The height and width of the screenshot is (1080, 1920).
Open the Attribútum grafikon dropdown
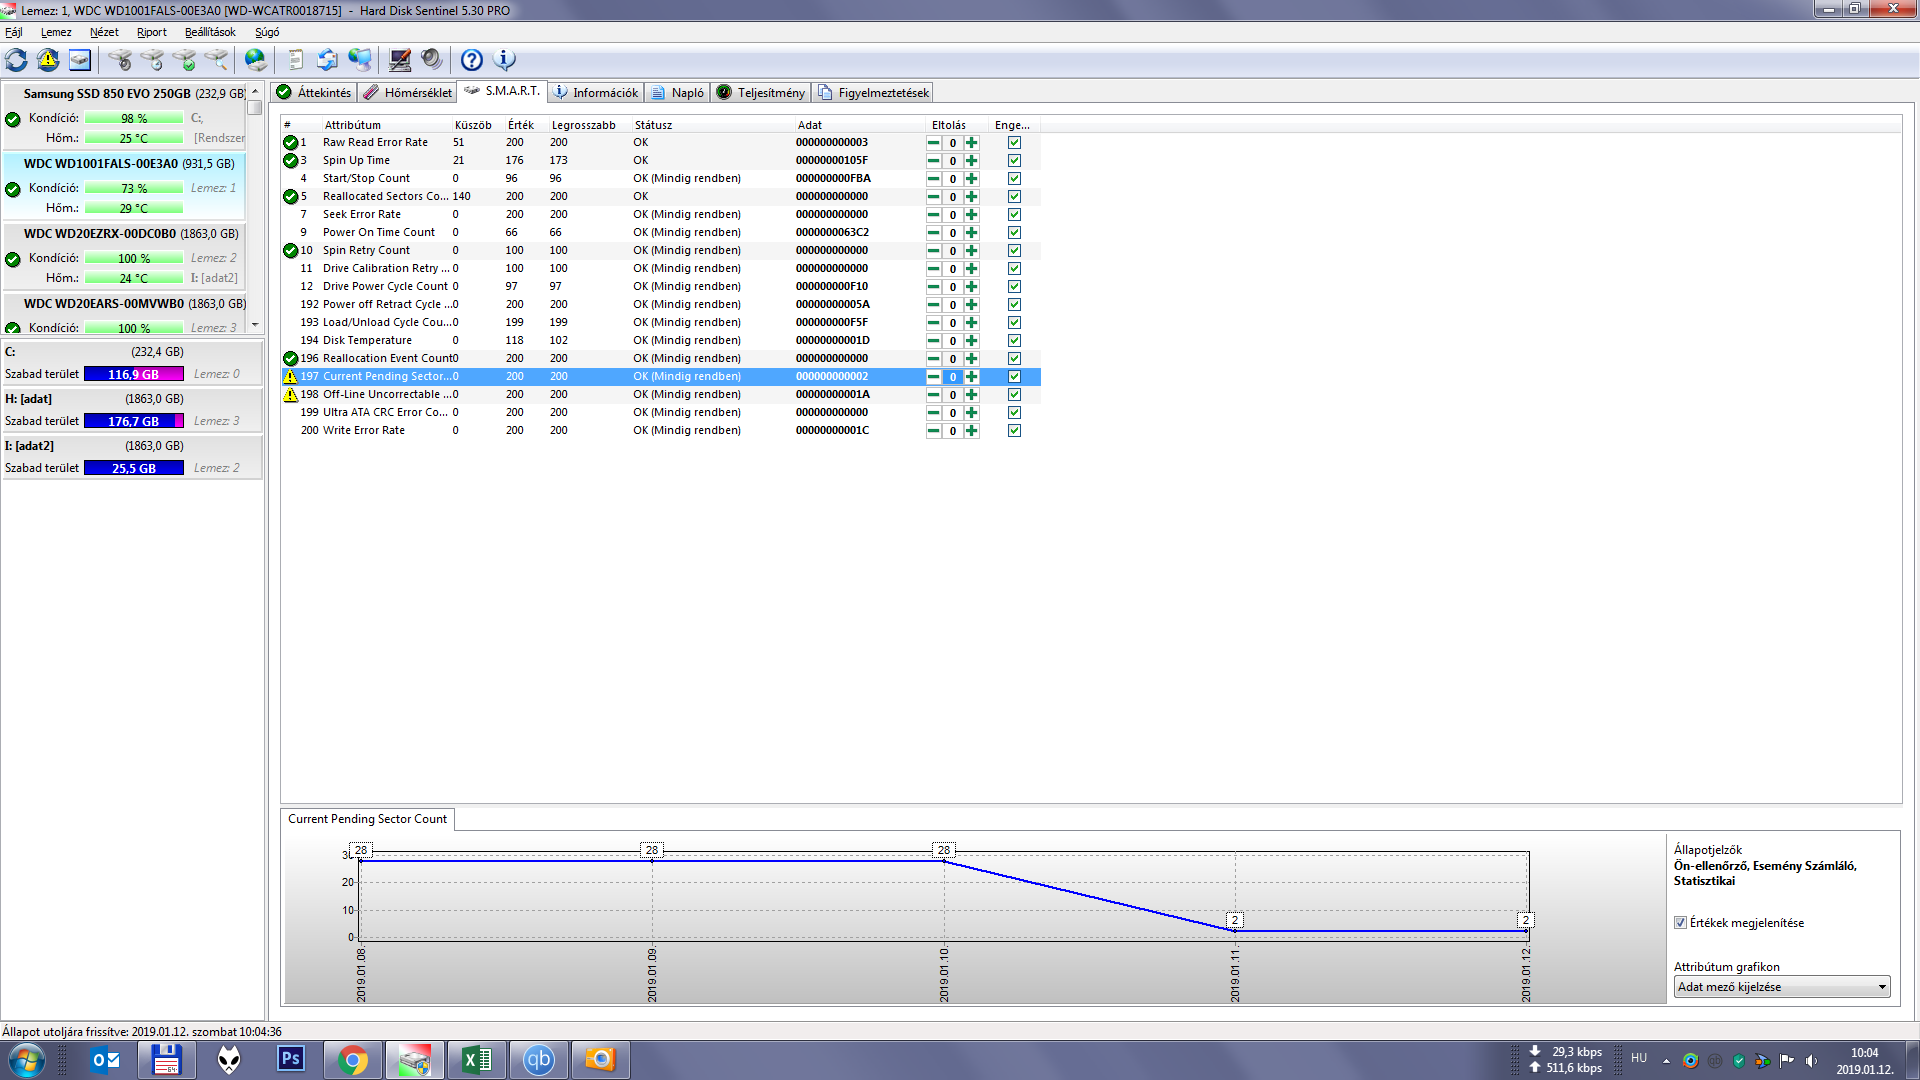(x=1782, y=987)
